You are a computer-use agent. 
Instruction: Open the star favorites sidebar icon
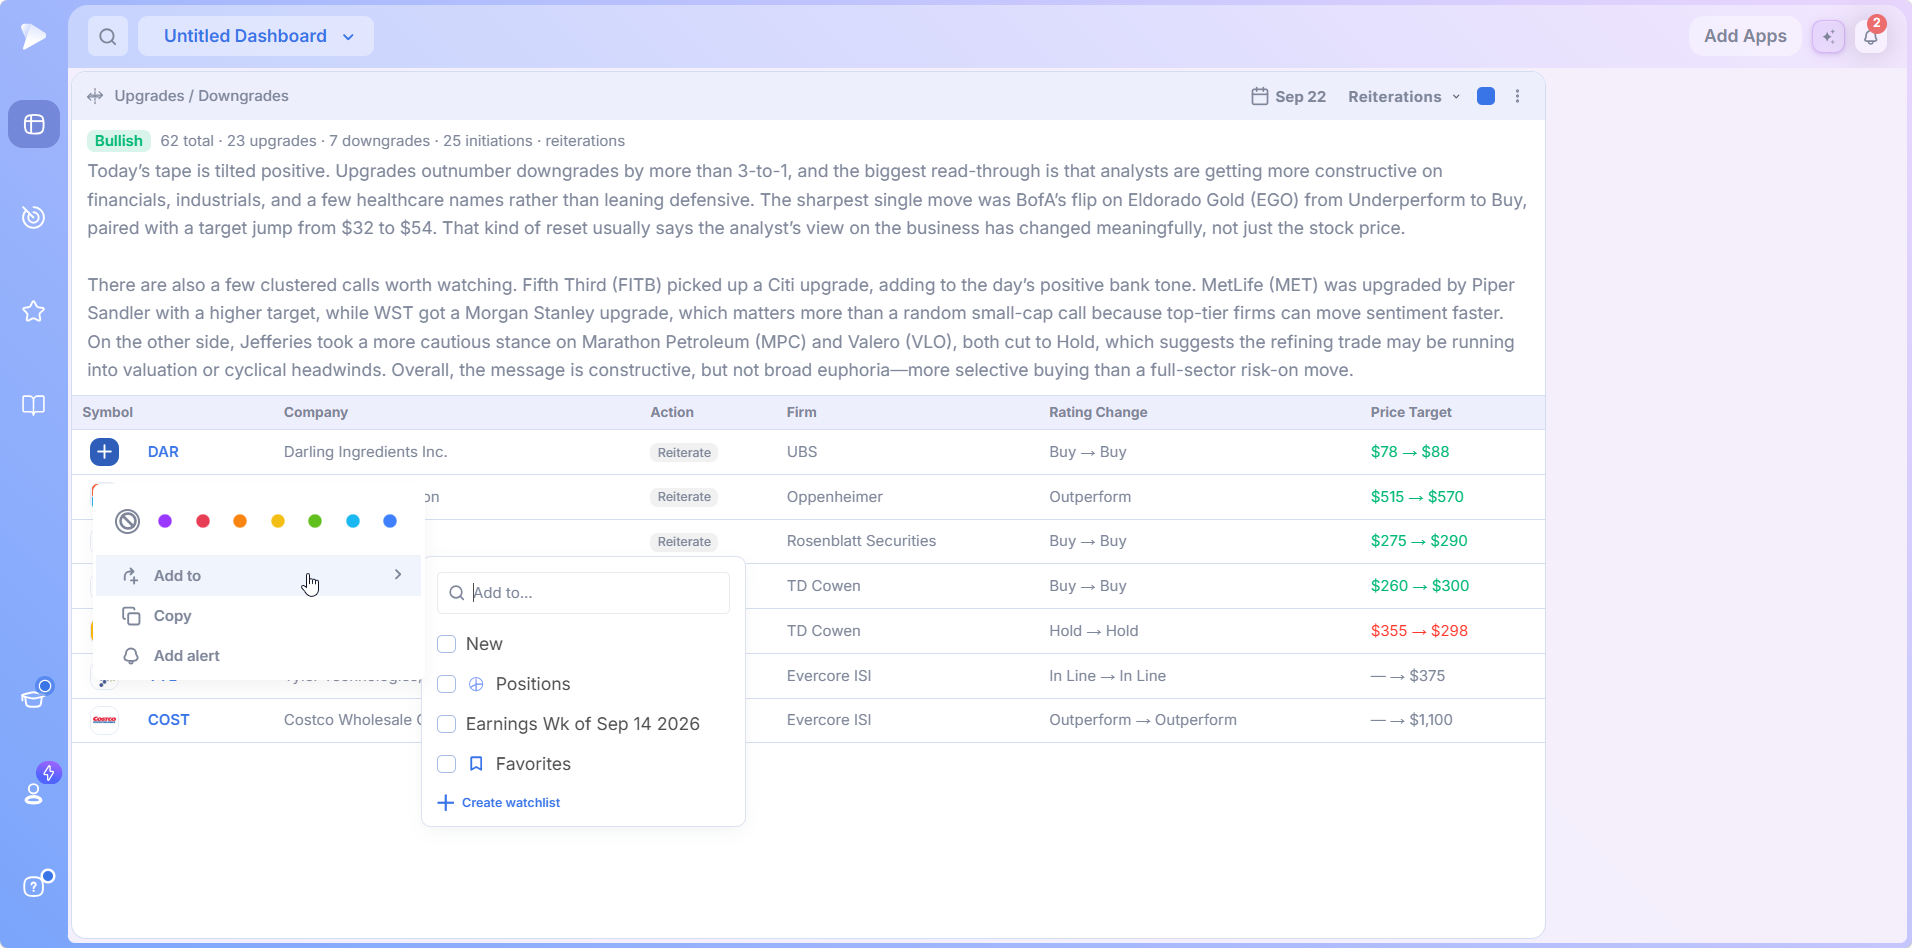(34, 311)
